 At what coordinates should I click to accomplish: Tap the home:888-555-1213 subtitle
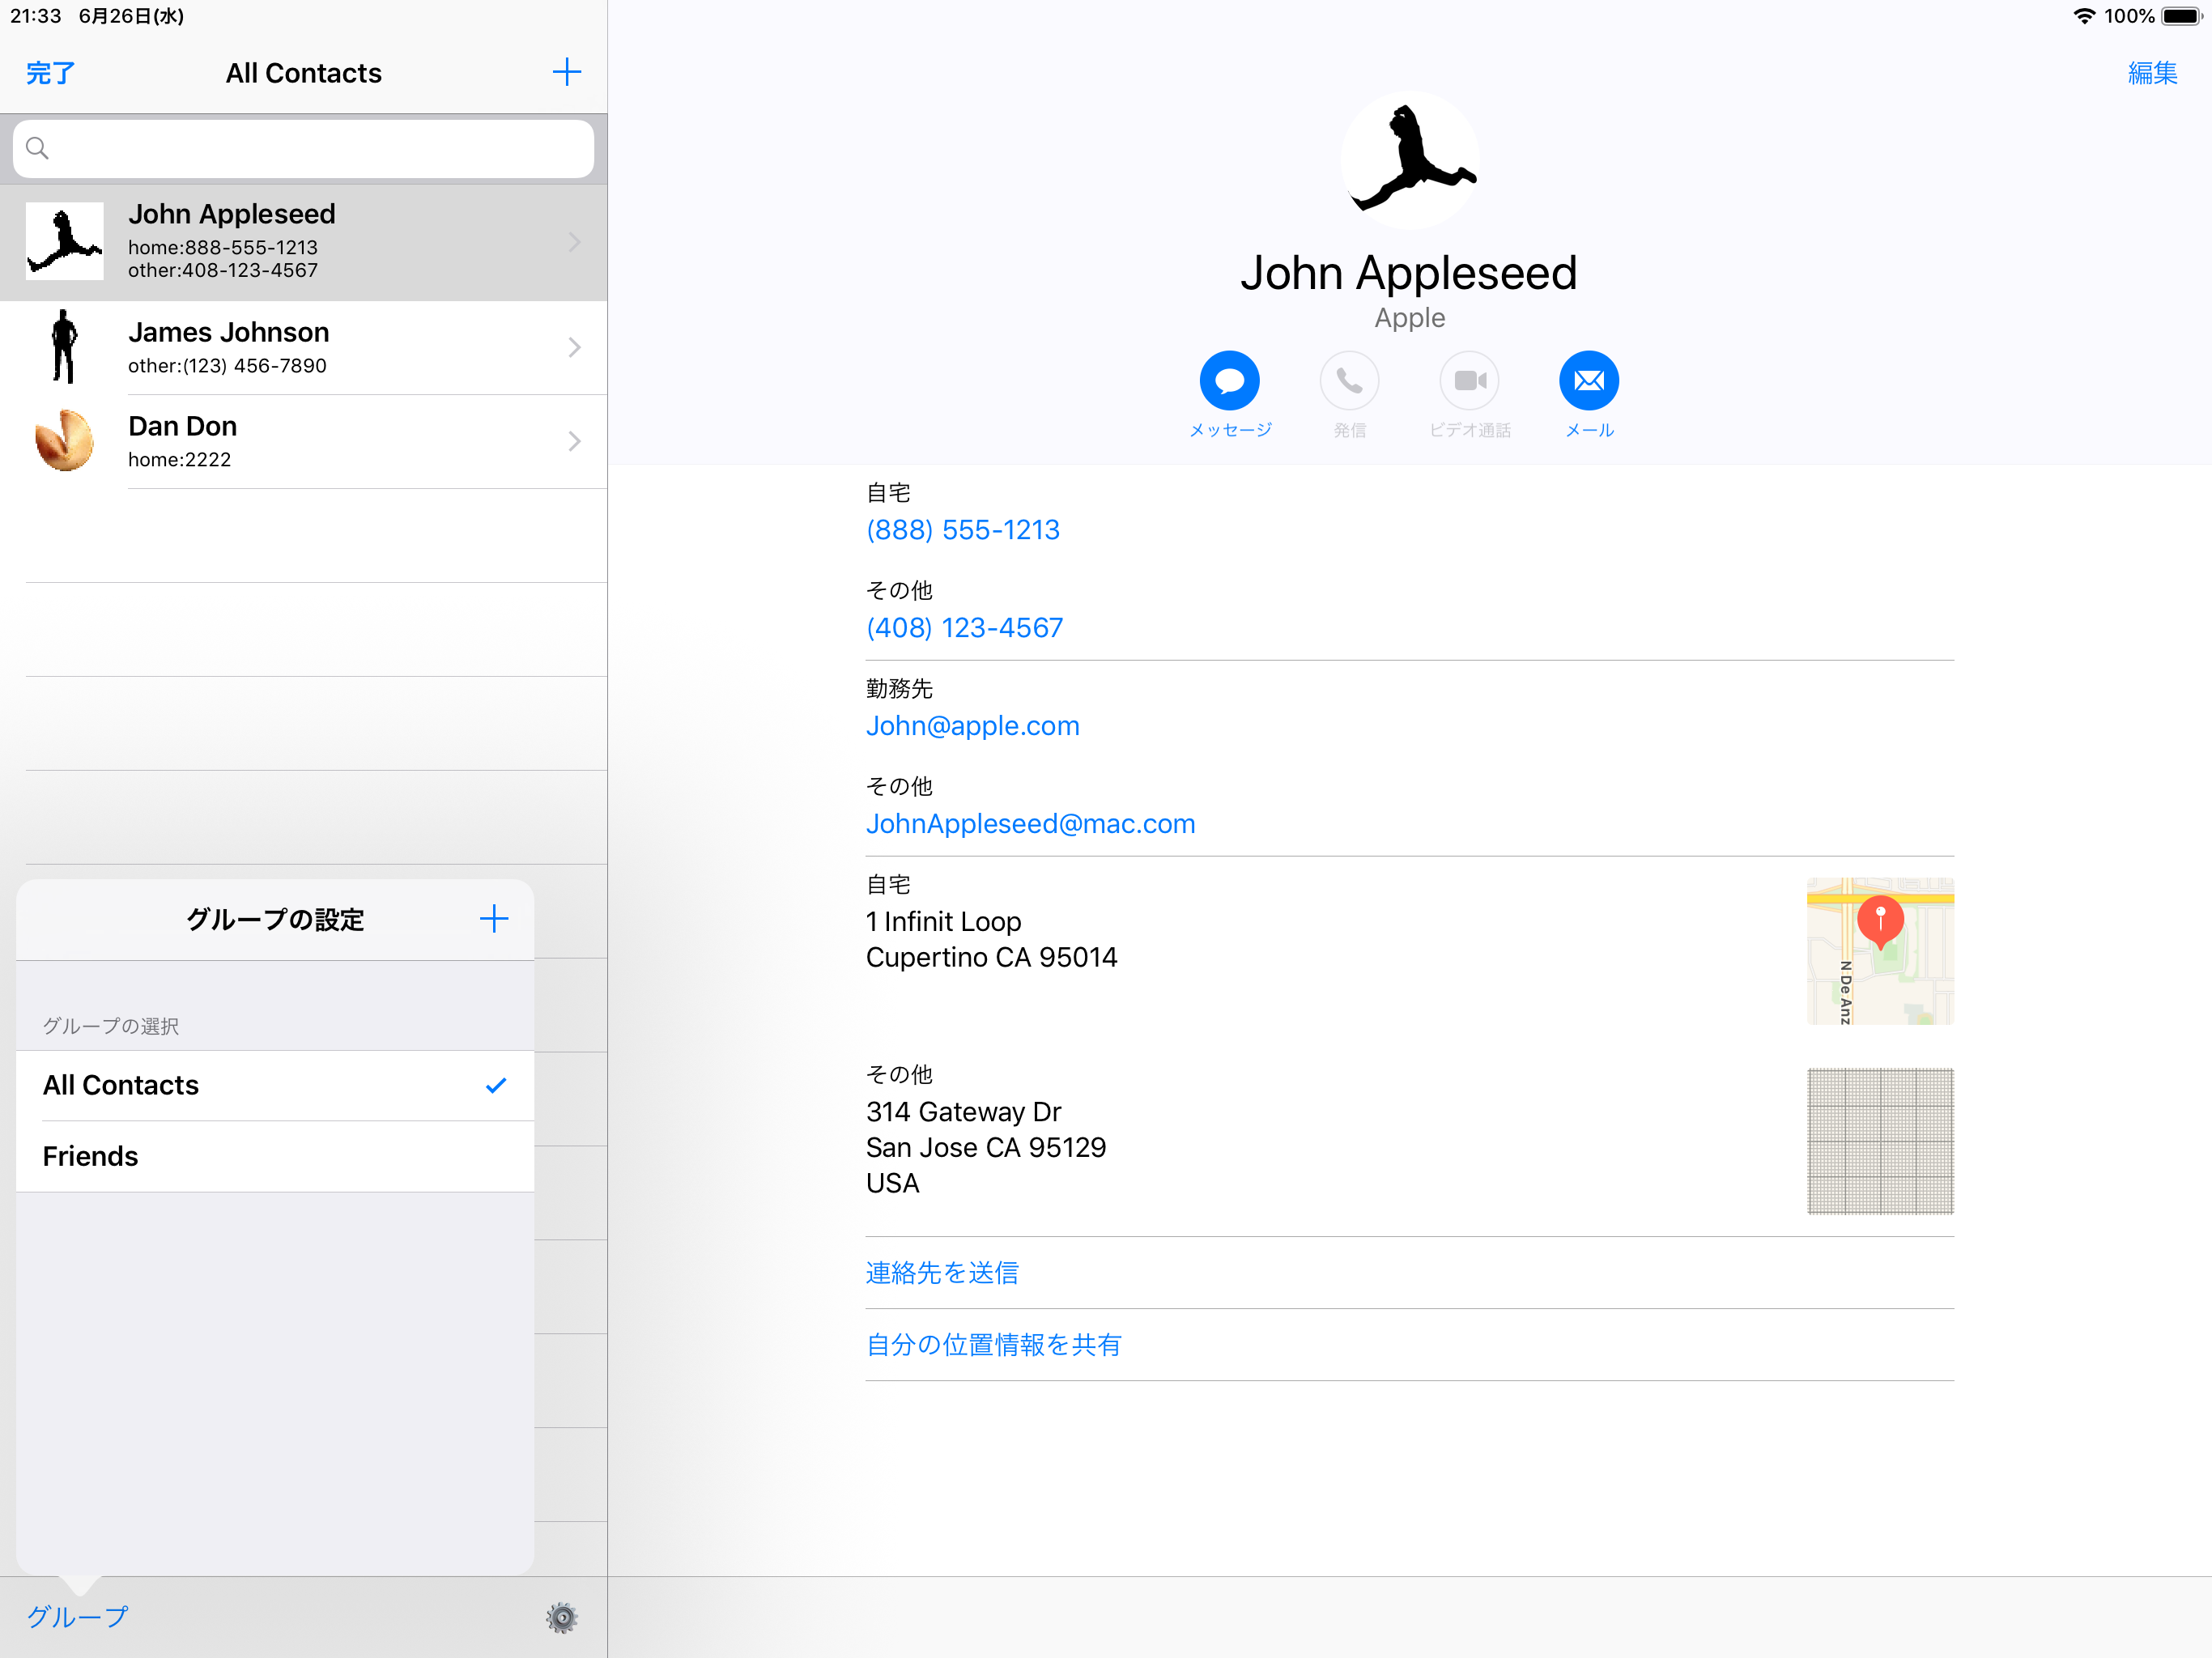[222, 247]
